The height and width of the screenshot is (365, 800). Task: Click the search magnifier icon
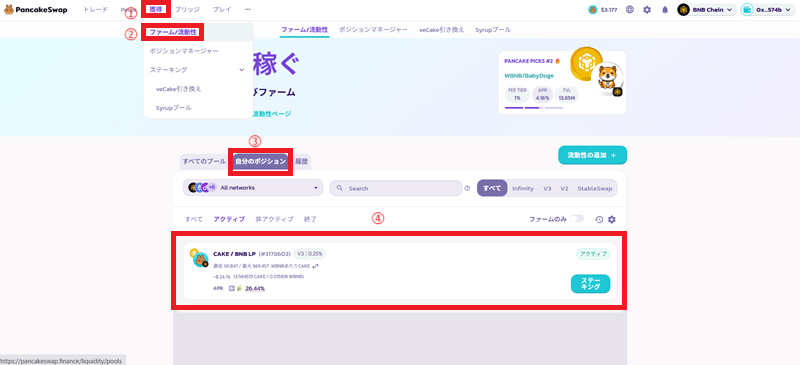340,188
